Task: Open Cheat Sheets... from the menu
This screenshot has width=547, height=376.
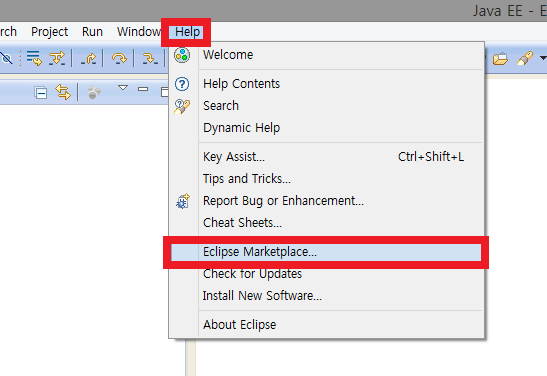Action: (327, 223)
